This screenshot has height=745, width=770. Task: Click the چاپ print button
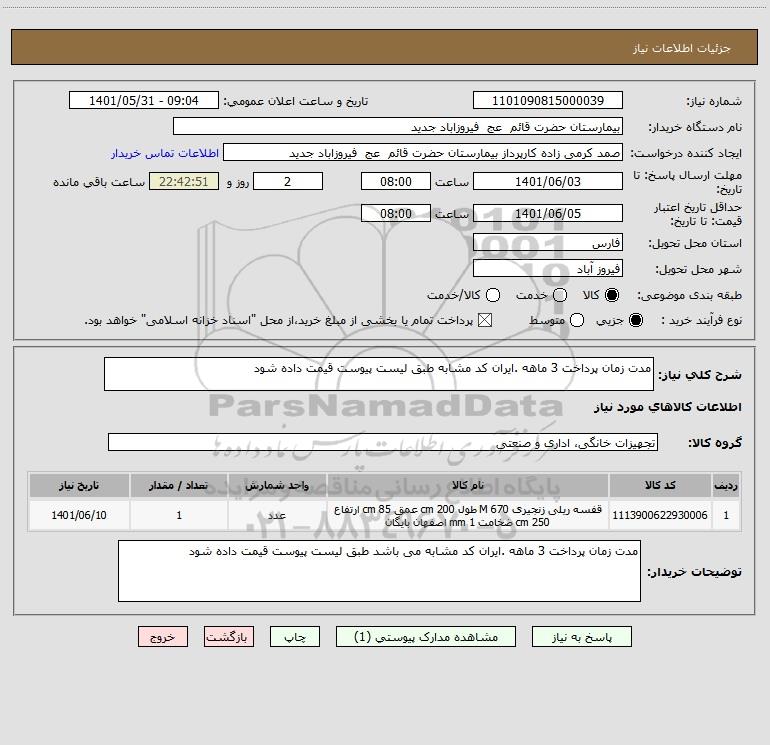[x=295, y=637]
